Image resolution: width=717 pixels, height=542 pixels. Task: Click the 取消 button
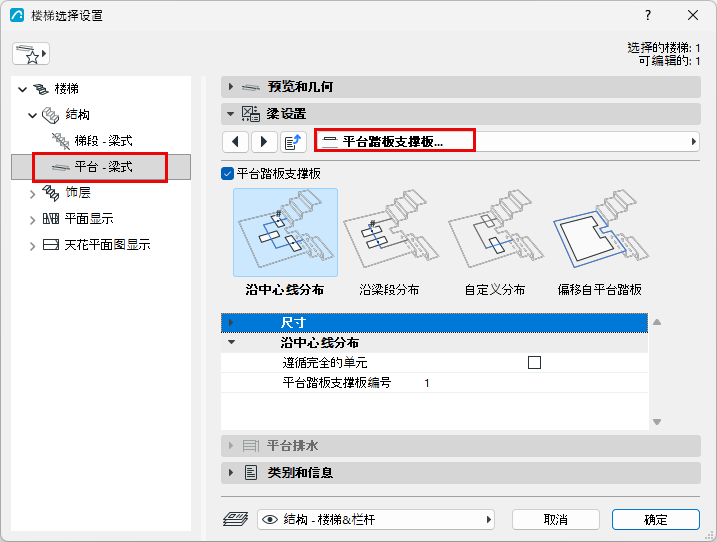[x=556, y=520]
